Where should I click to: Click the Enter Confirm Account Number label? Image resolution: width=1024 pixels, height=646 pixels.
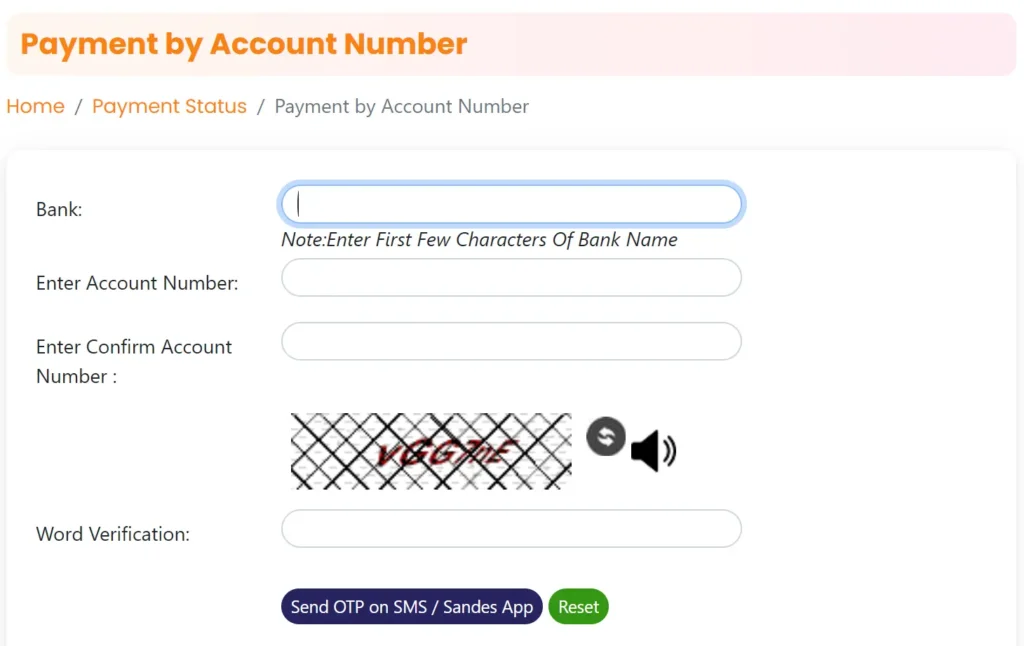coord(134,361)
